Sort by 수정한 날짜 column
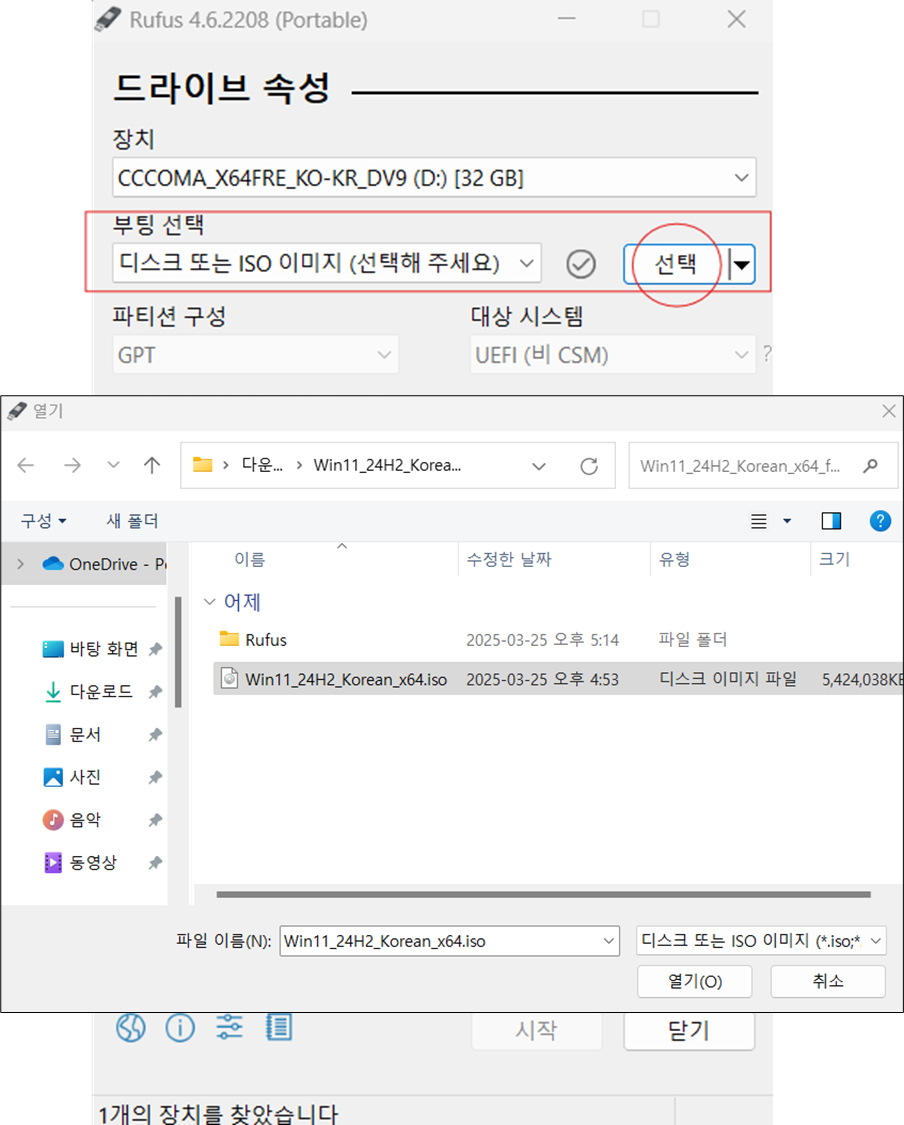The height and width of the screenshot is (1125, 904). 509,559
